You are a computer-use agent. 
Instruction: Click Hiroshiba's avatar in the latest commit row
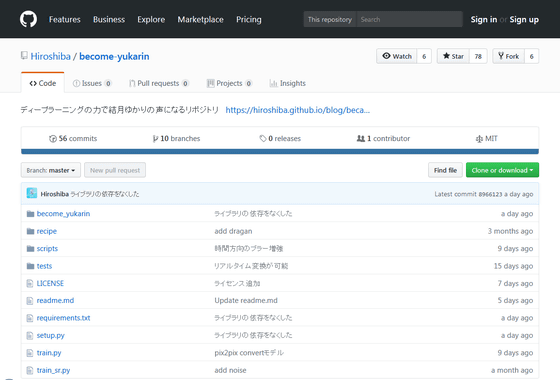(32, 193)
